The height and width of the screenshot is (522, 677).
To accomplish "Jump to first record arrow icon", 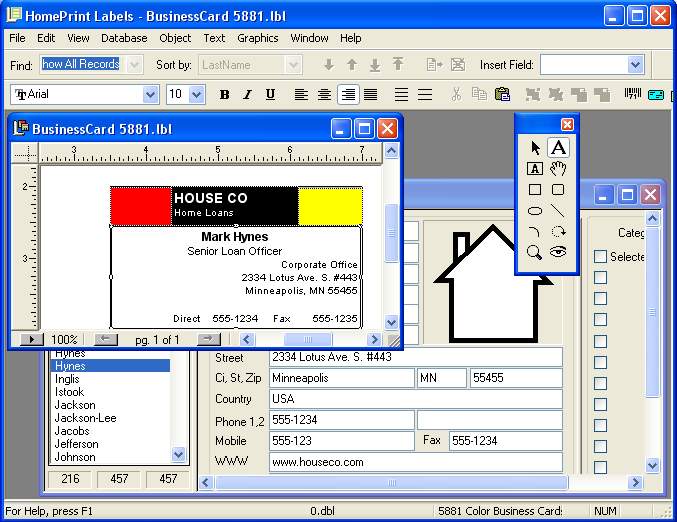I will click(x=398, y=64).
